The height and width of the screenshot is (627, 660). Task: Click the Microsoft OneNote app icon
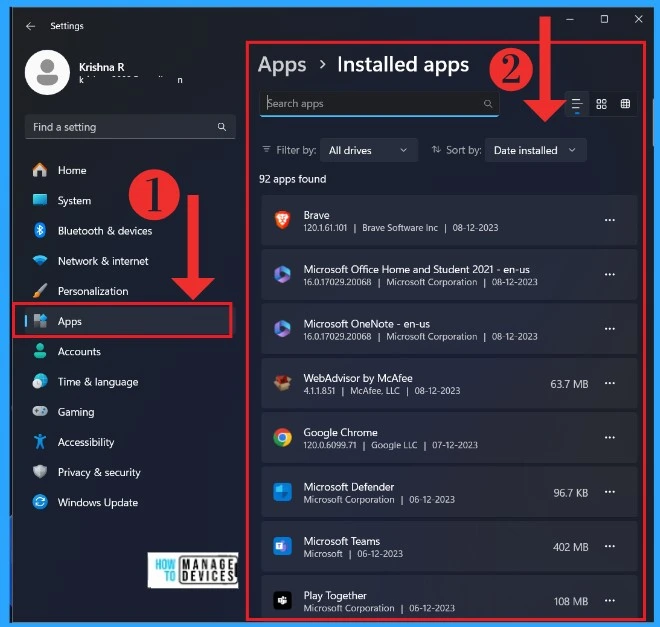point(282,329)
